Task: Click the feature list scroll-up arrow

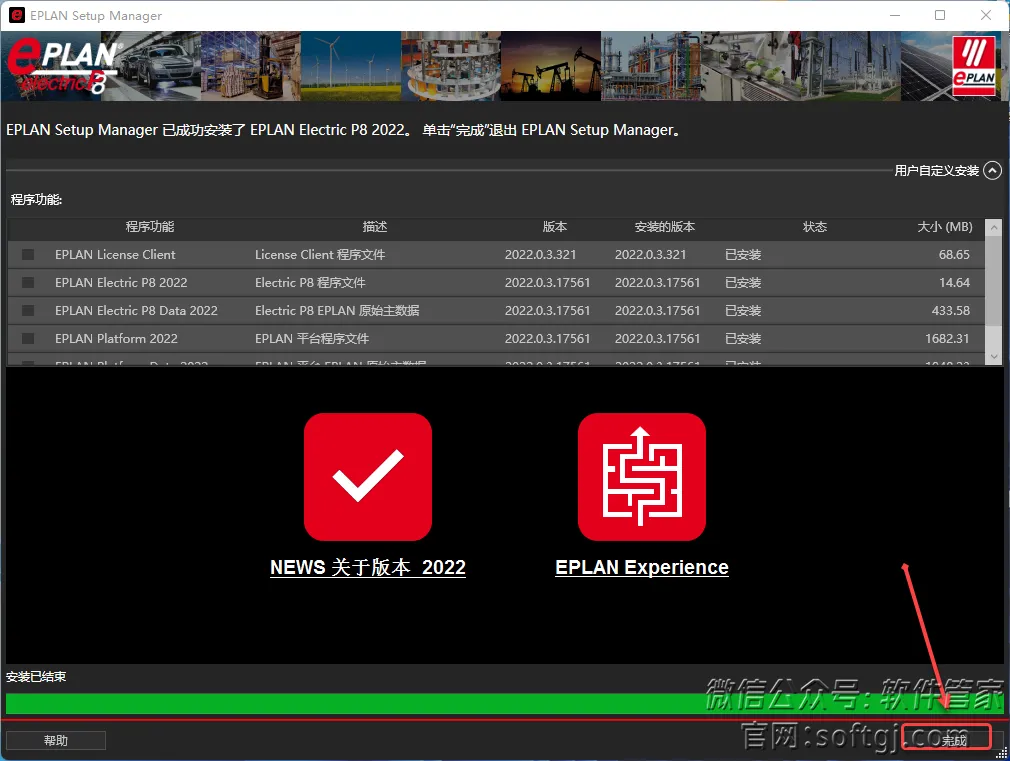Action: pos(993,228)
